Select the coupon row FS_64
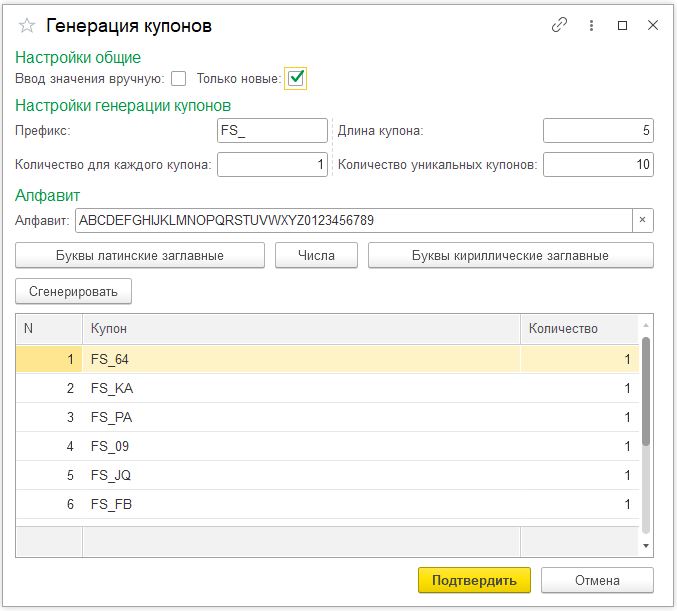Image resolution: width=677 pixels, height=611 pixels. tap(327, 359)
